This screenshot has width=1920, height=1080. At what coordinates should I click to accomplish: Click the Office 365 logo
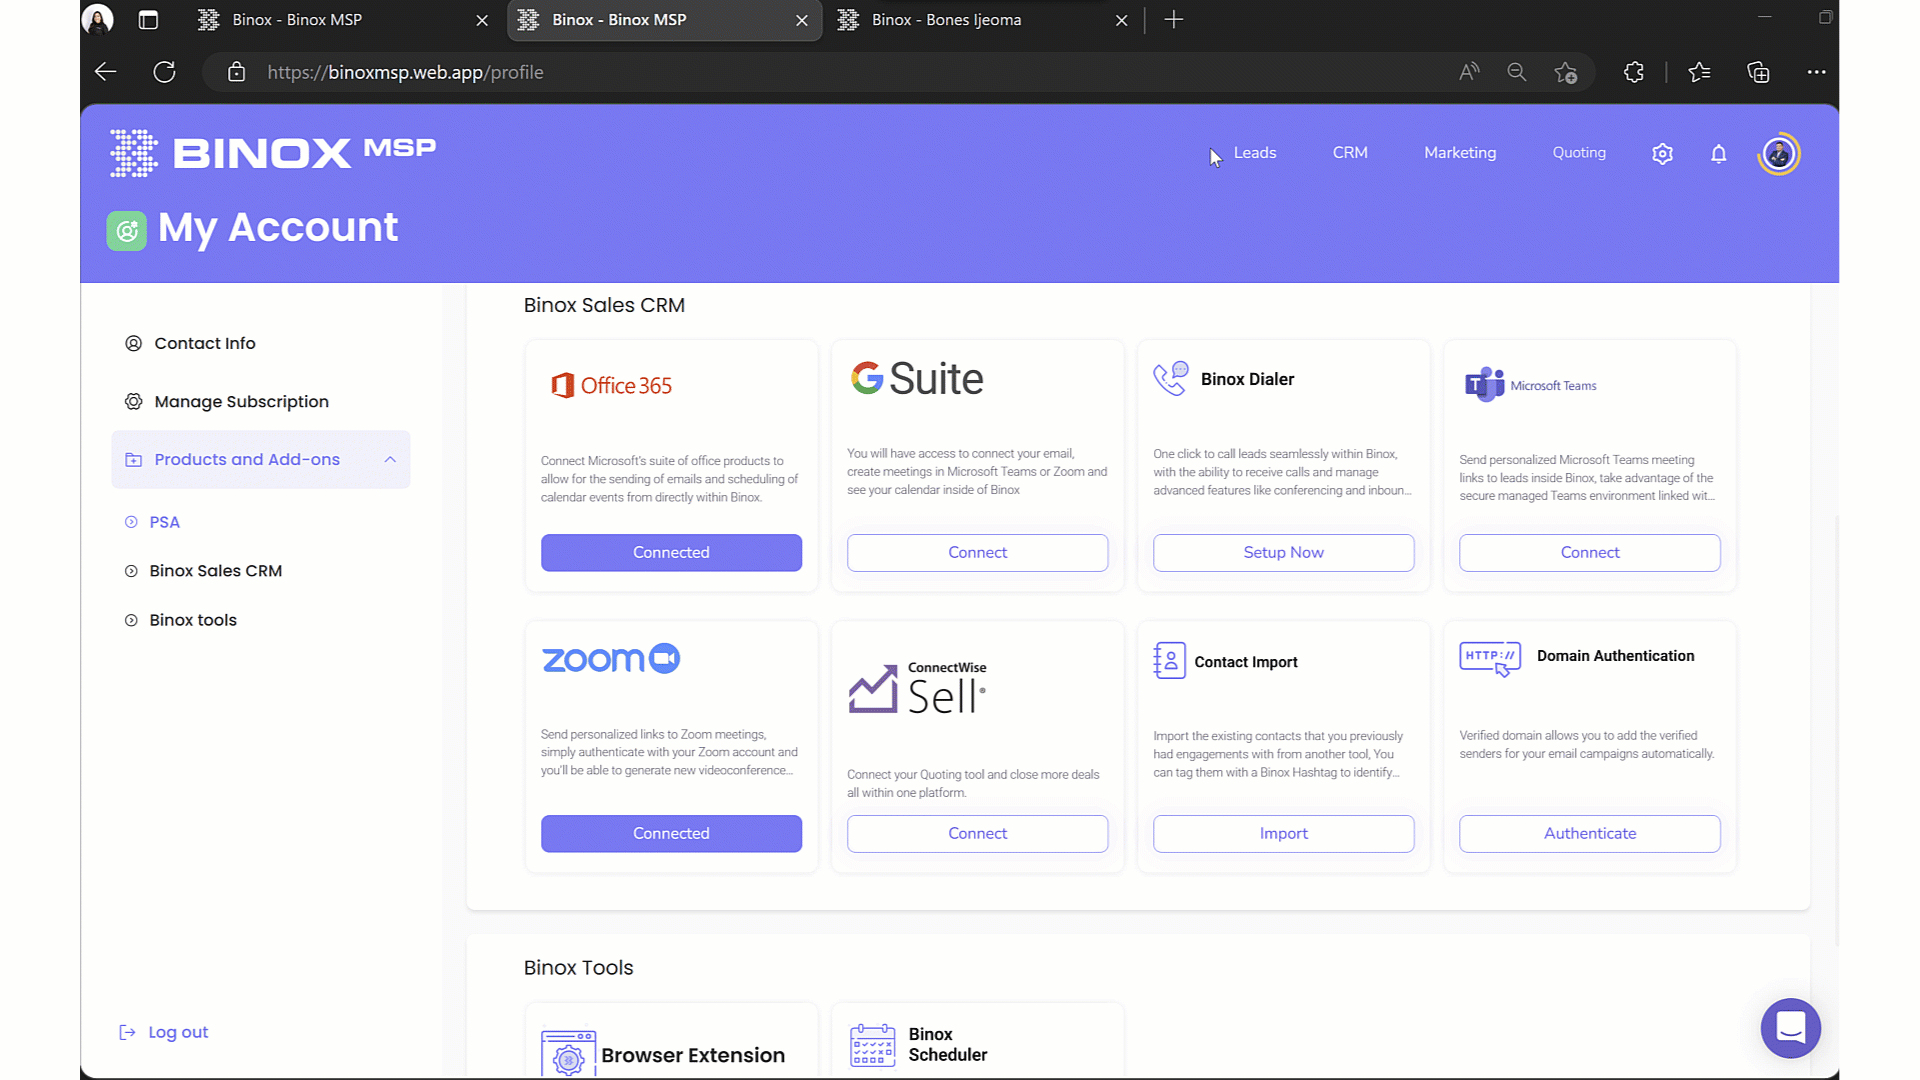coord(611,386)
